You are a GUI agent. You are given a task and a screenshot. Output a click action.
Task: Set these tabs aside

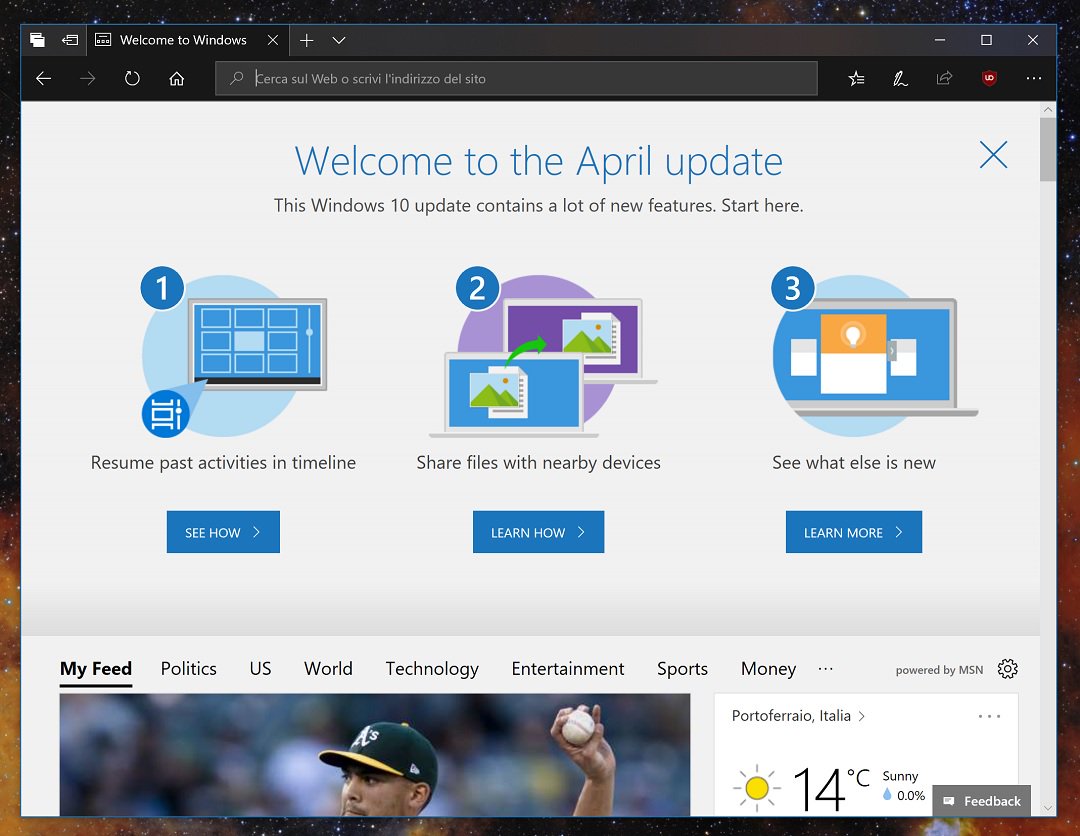[x=37, y=40]
